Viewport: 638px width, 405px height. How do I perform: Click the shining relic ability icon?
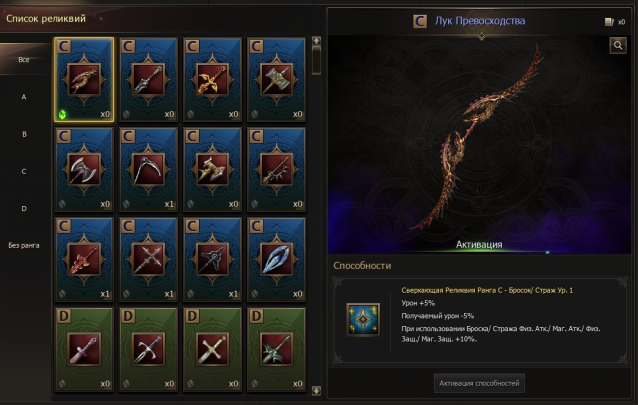(363, 319)
